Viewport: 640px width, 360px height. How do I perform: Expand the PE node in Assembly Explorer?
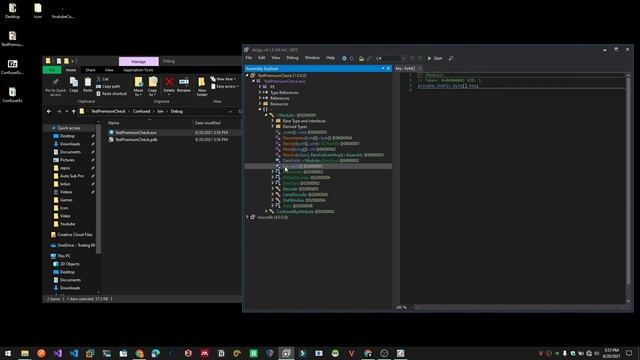(260, 87)
